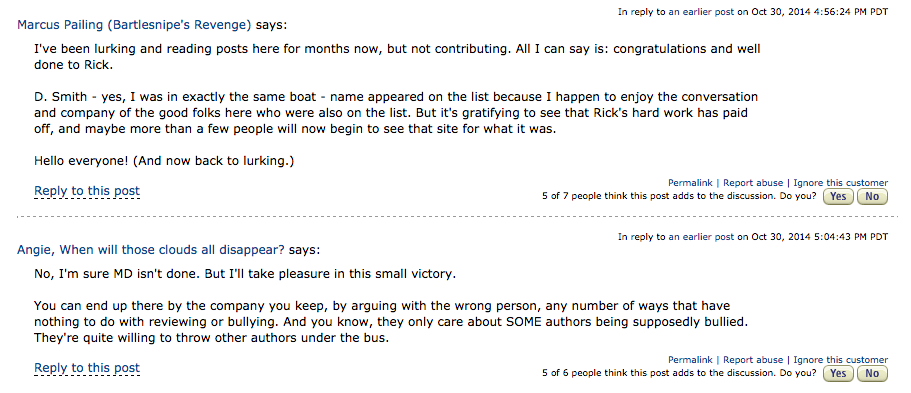This screenshot has width=911, height=393.
Task: Reply to Angie's post
Action: 87,367
